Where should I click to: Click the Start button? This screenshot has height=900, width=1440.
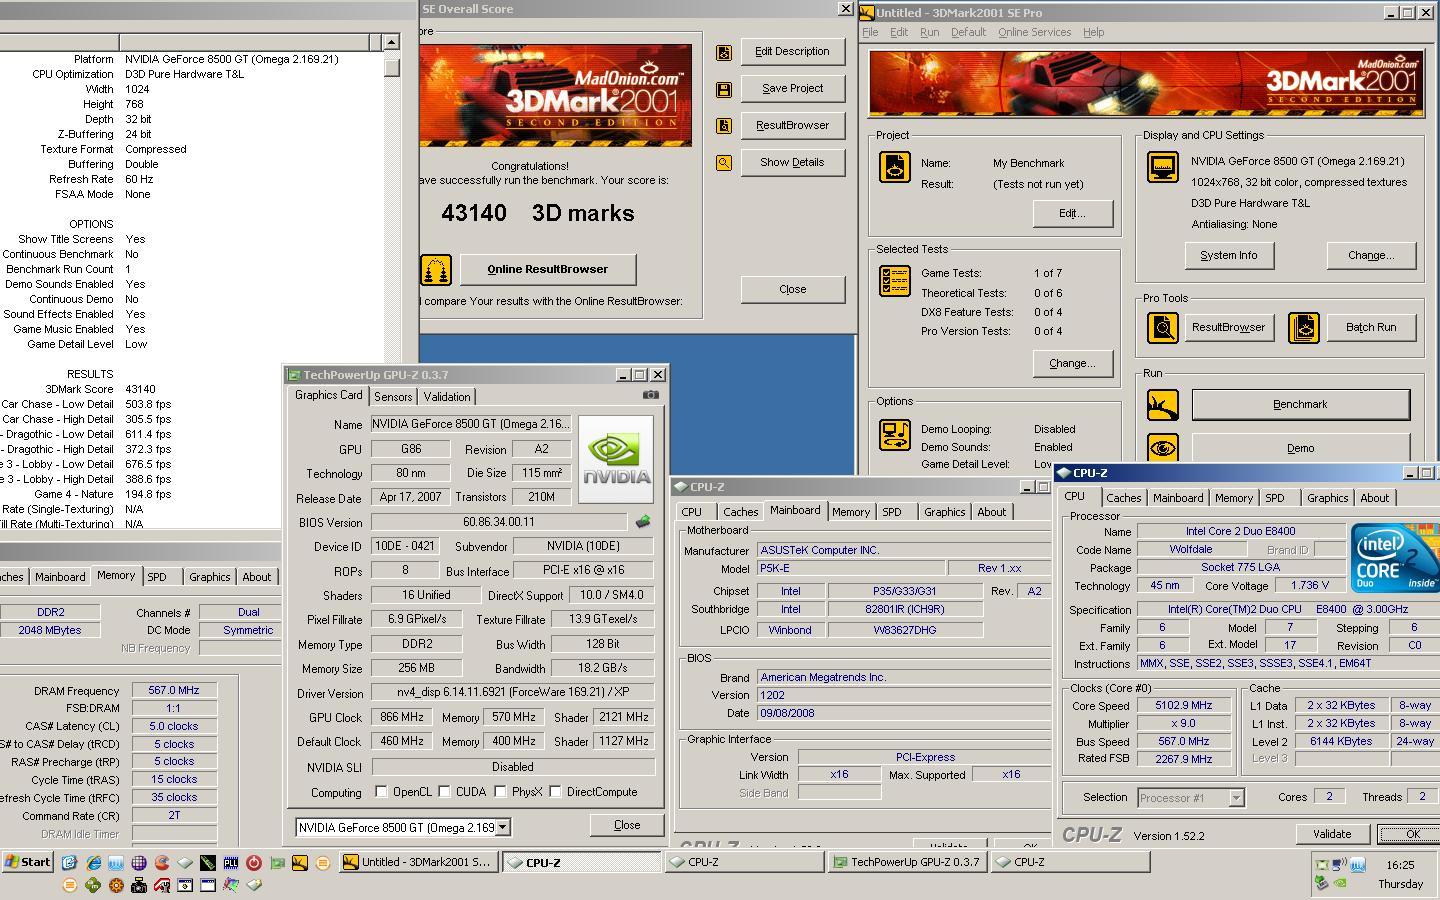pyautogui.click(x=28, y=862)
